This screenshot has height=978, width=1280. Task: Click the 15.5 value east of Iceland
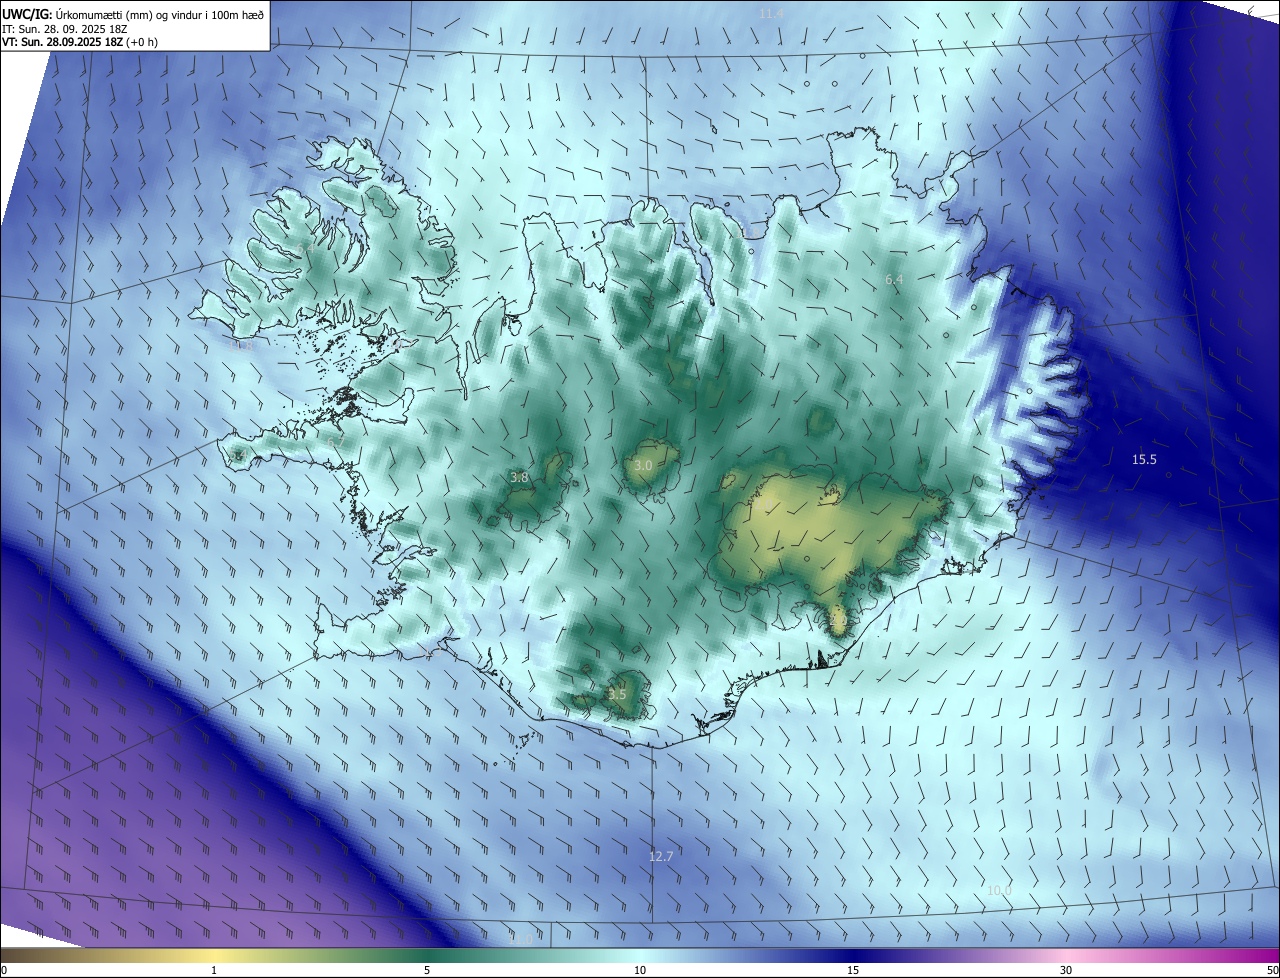click(1144, 459)
